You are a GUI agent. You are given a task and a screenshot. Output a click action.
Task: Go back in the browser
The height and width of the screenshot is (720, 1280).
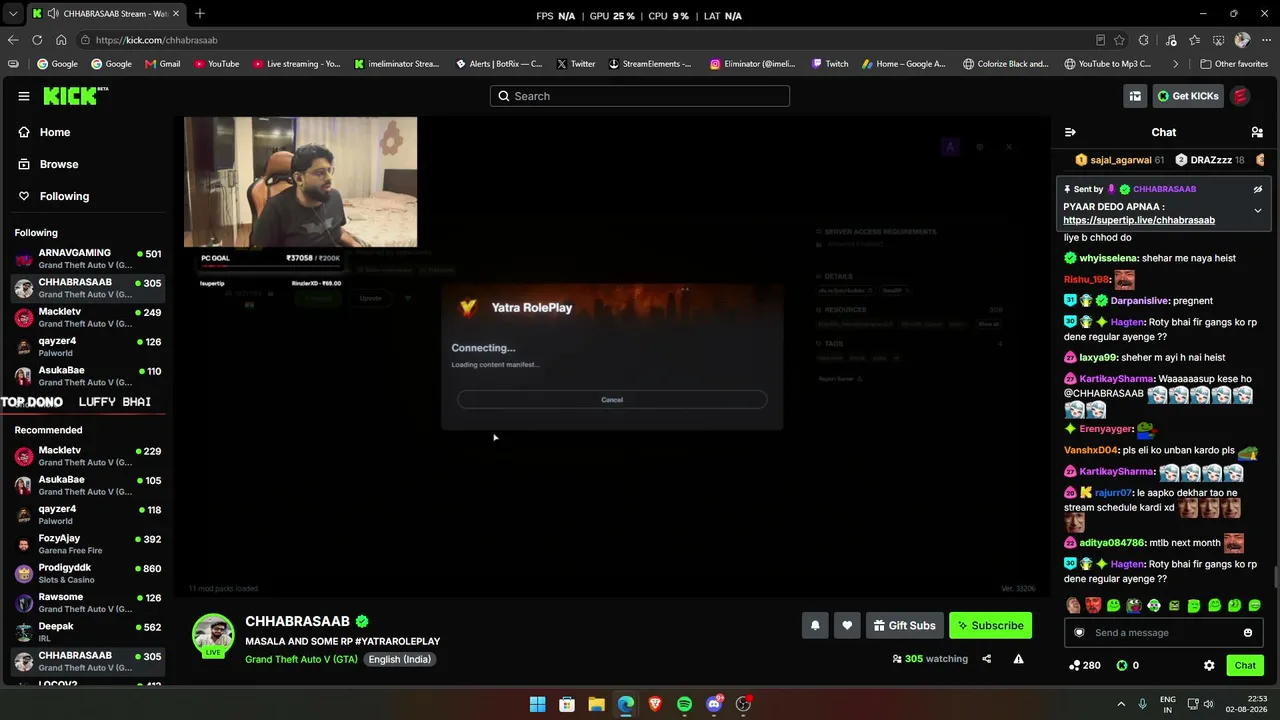pyautogui.click(x=13, y=40)
